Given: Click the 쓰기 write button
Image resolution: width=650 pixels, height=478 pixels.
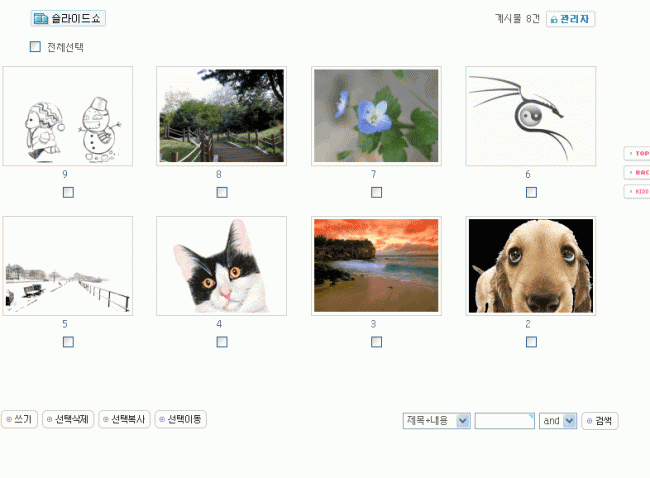Looking at the screenshot, I should (x=19, y=419).
